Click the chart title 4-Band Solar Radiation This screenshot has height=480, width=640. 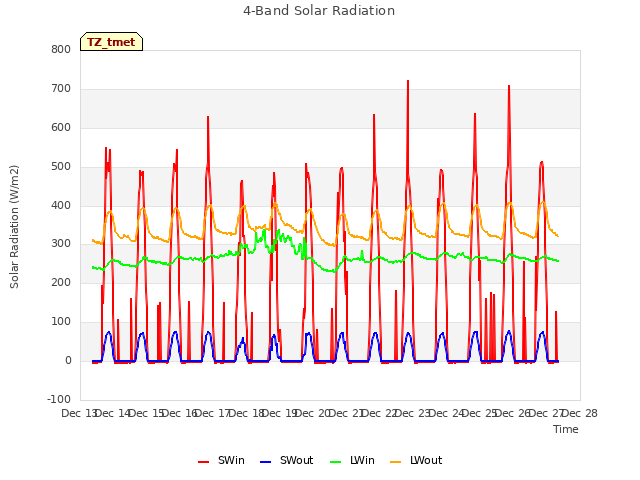(319, 11)
